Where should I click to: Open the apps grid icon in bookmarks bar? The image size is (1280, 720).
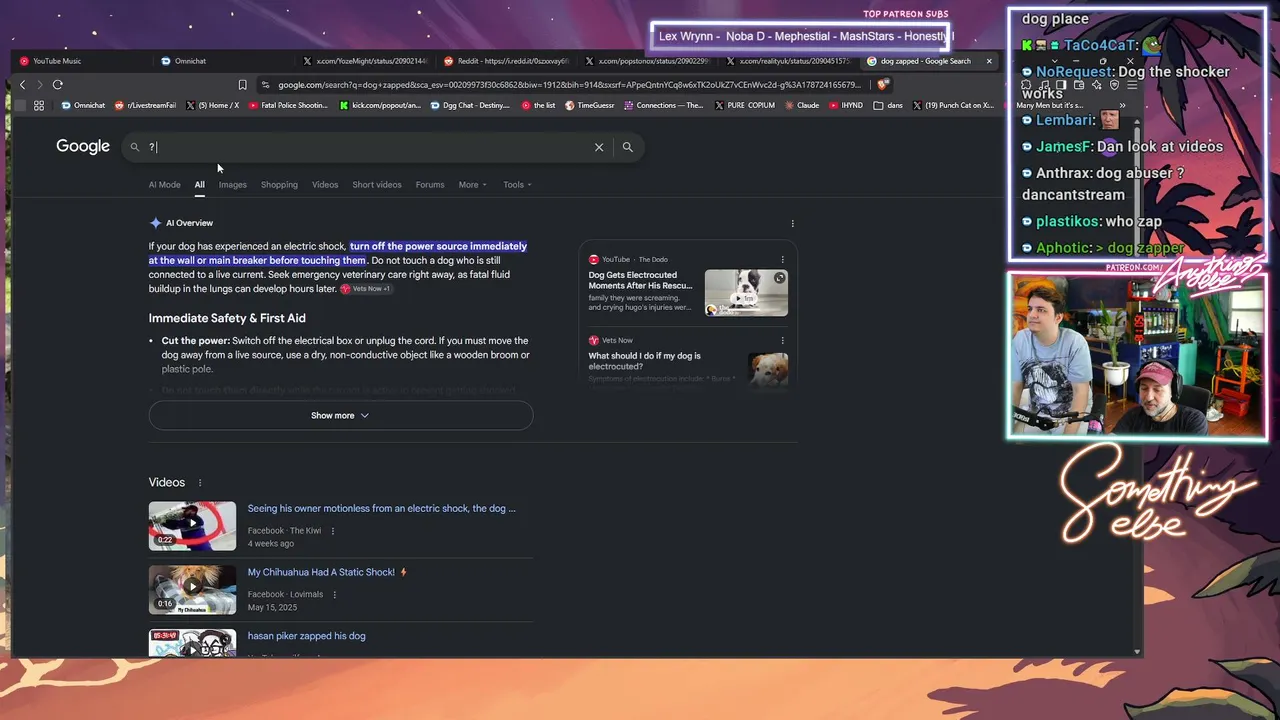pyautogui.click(x=39, y=105)
